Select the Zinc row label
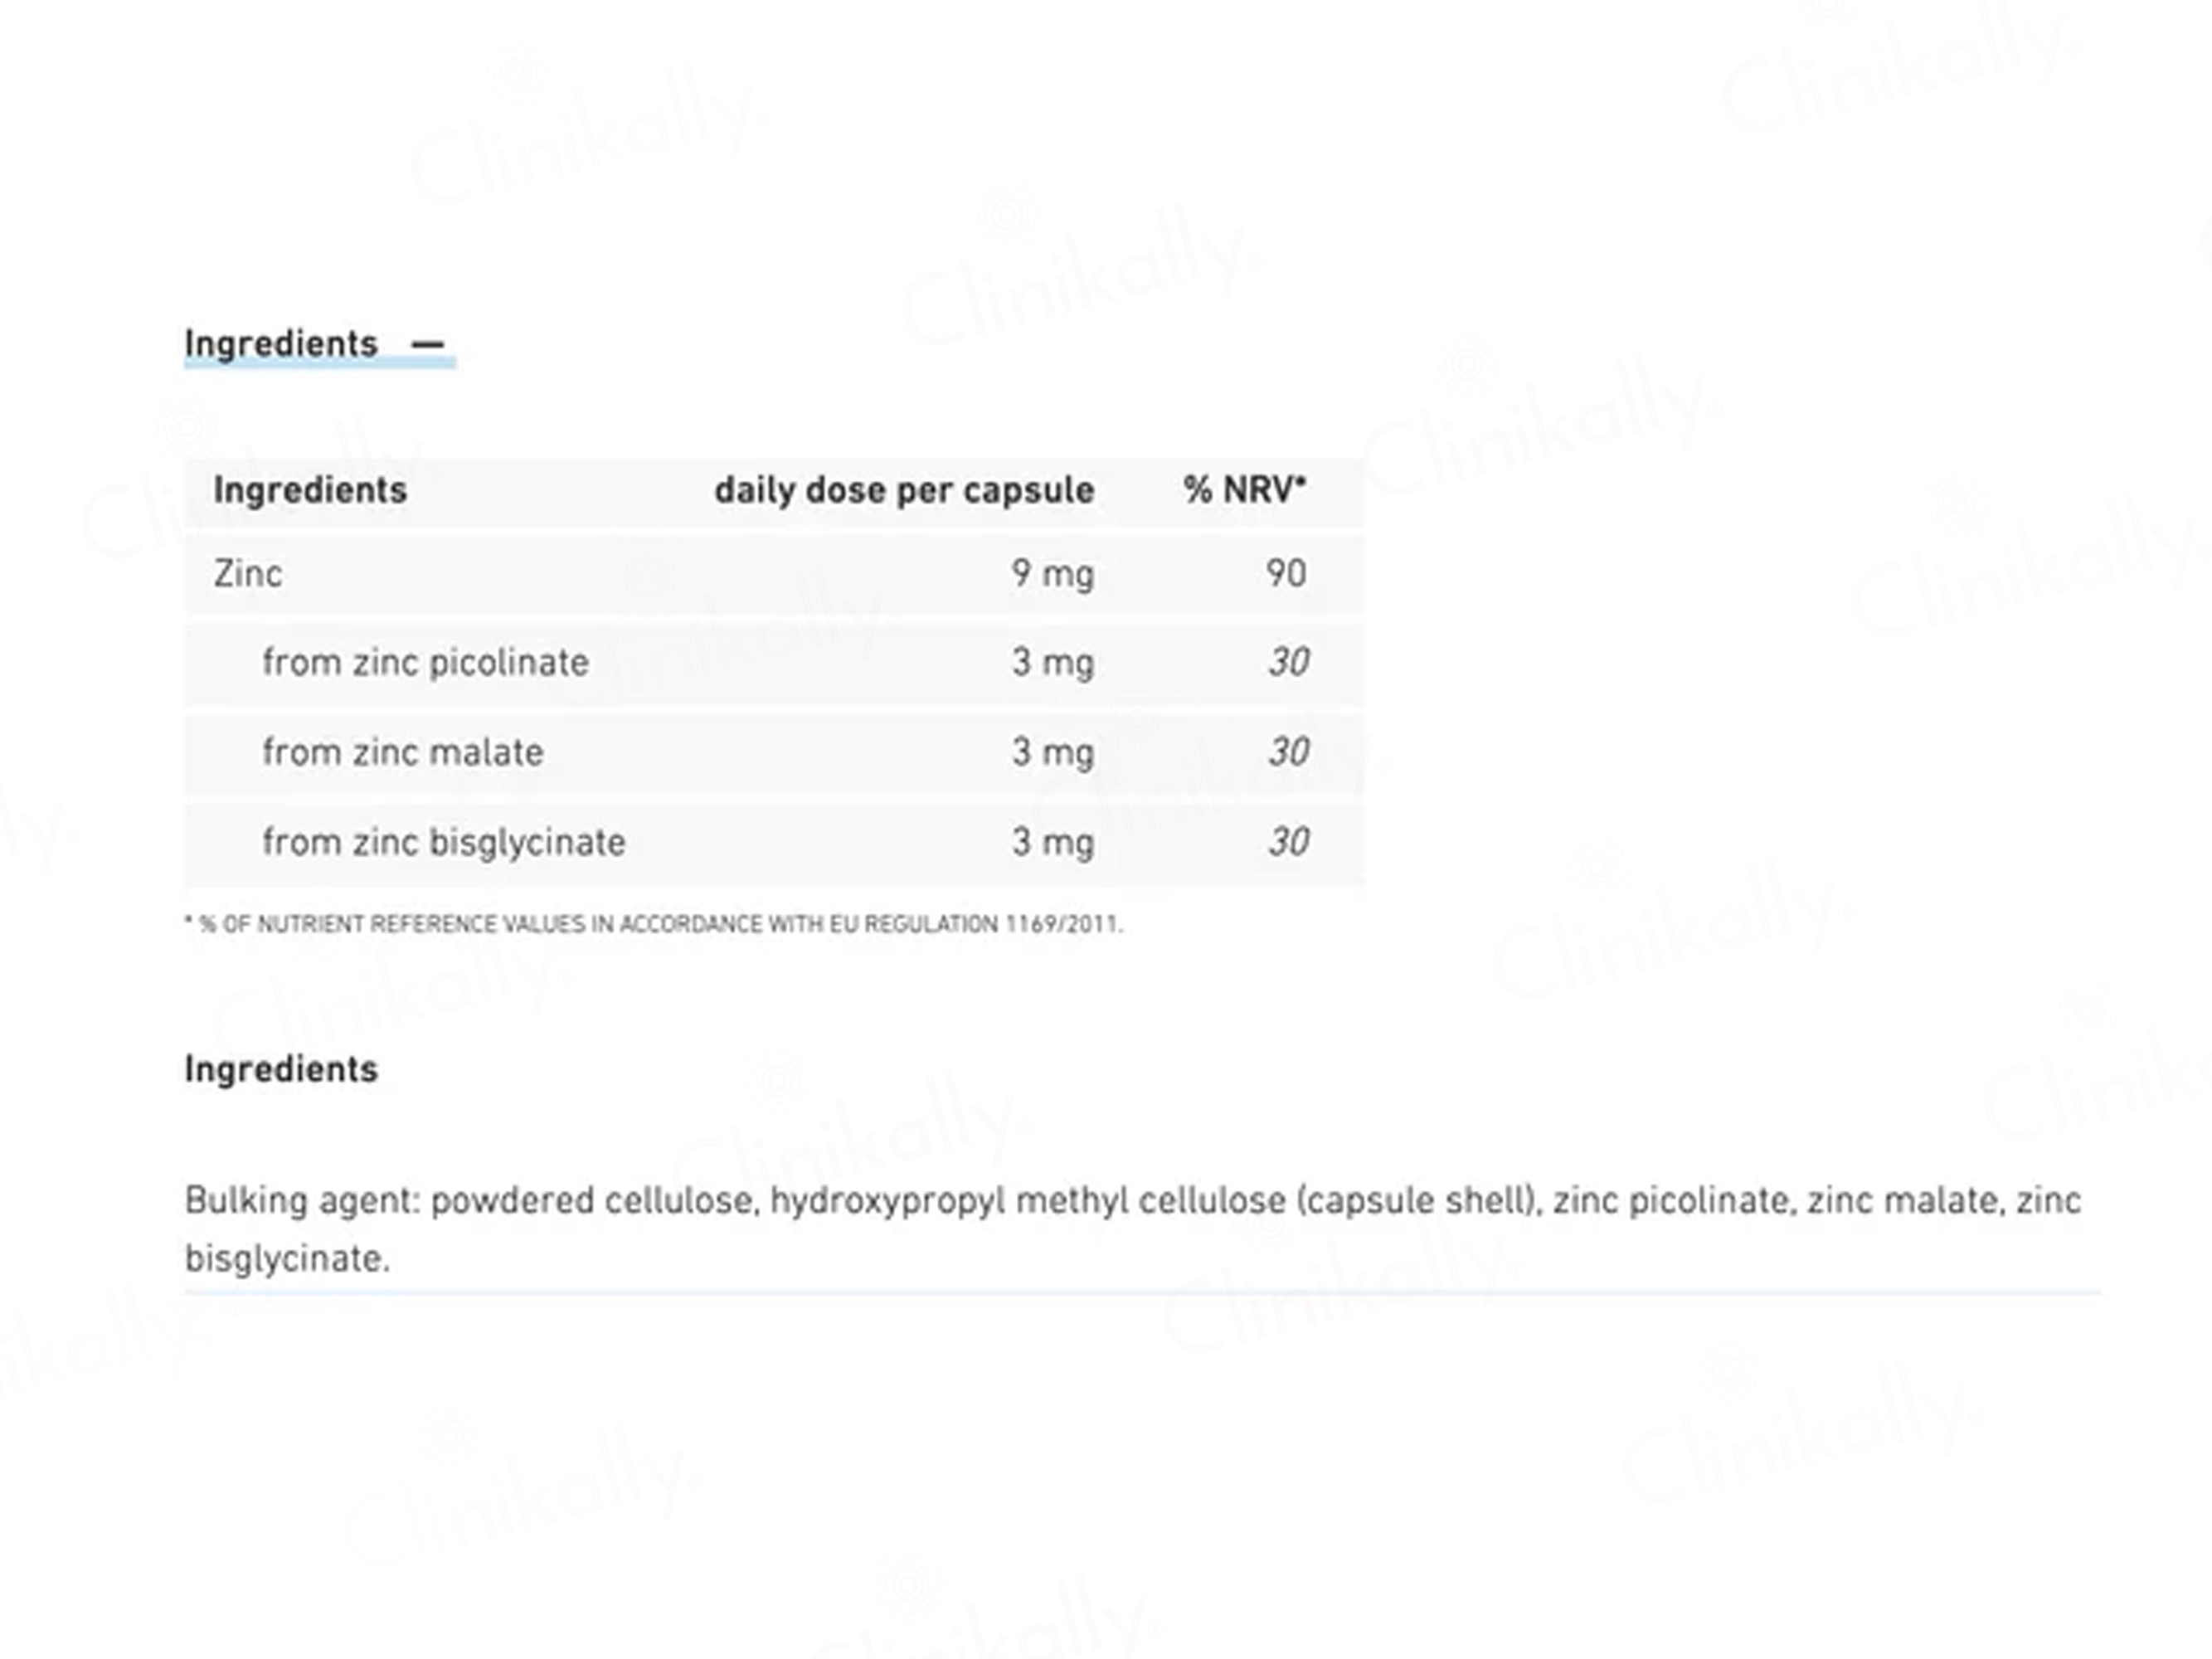The image size is (2212, 1659). point(248,574)
